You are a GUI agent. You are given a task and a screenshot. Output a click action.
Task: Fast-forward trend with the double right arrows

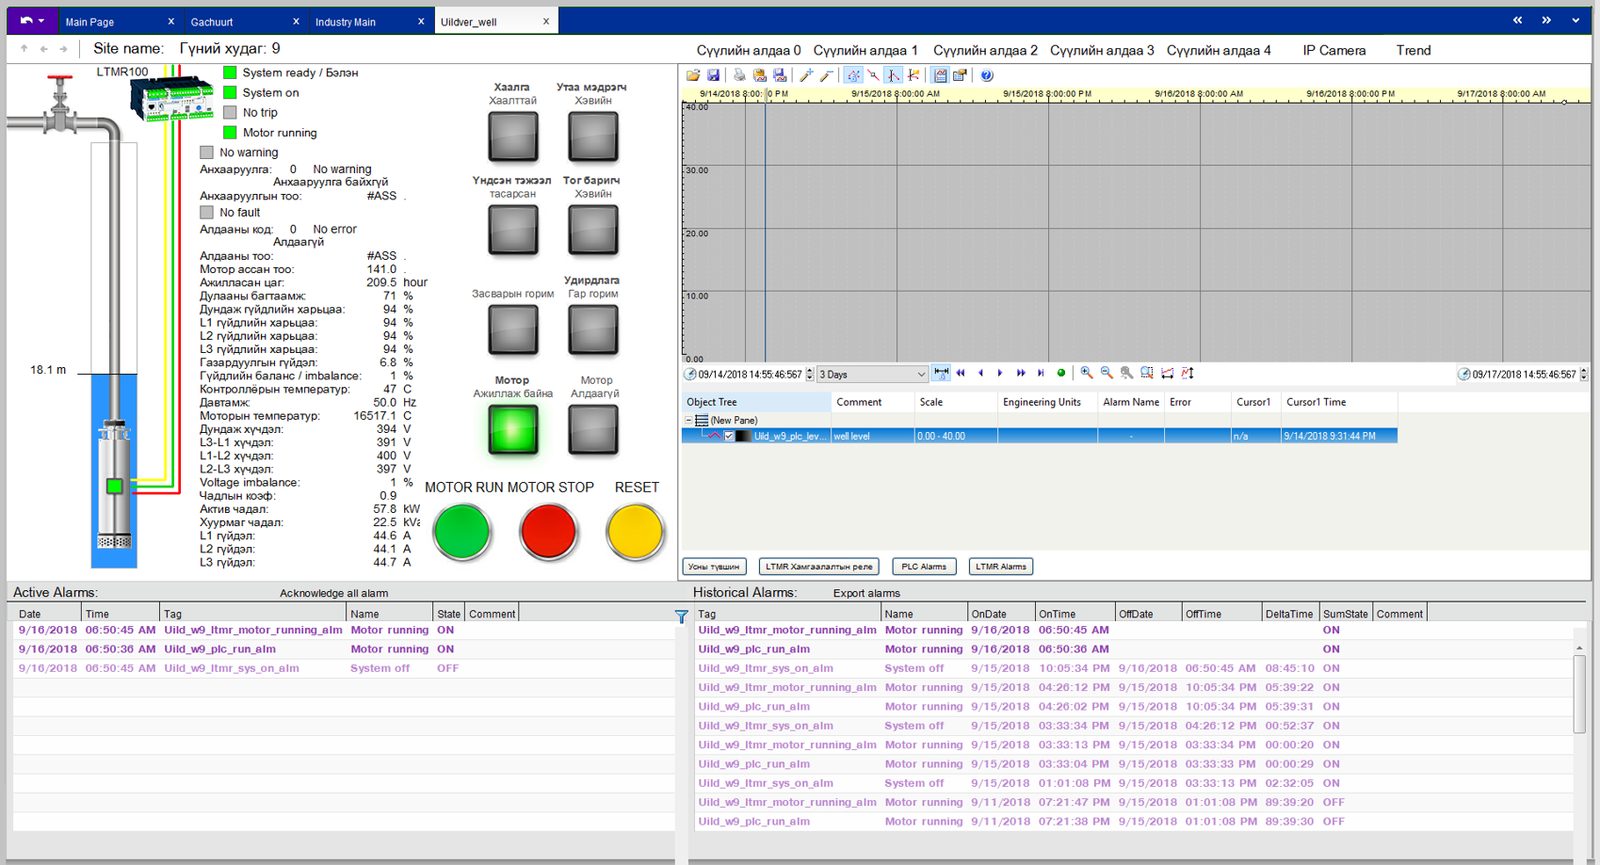click(x=1021, y=373)
